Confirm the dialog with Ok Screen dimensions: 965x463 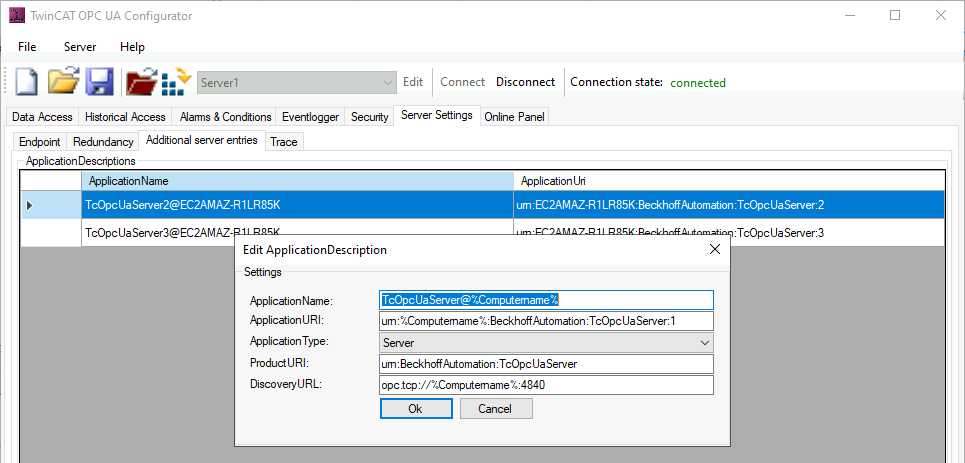tap(416, 409)
